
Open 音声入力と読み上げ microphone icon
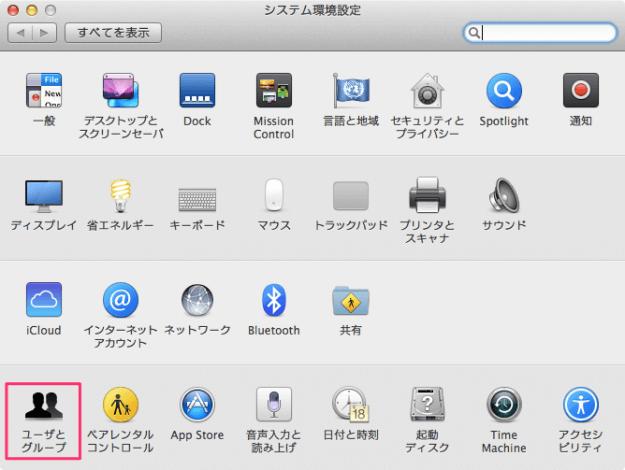pos(274,404)
